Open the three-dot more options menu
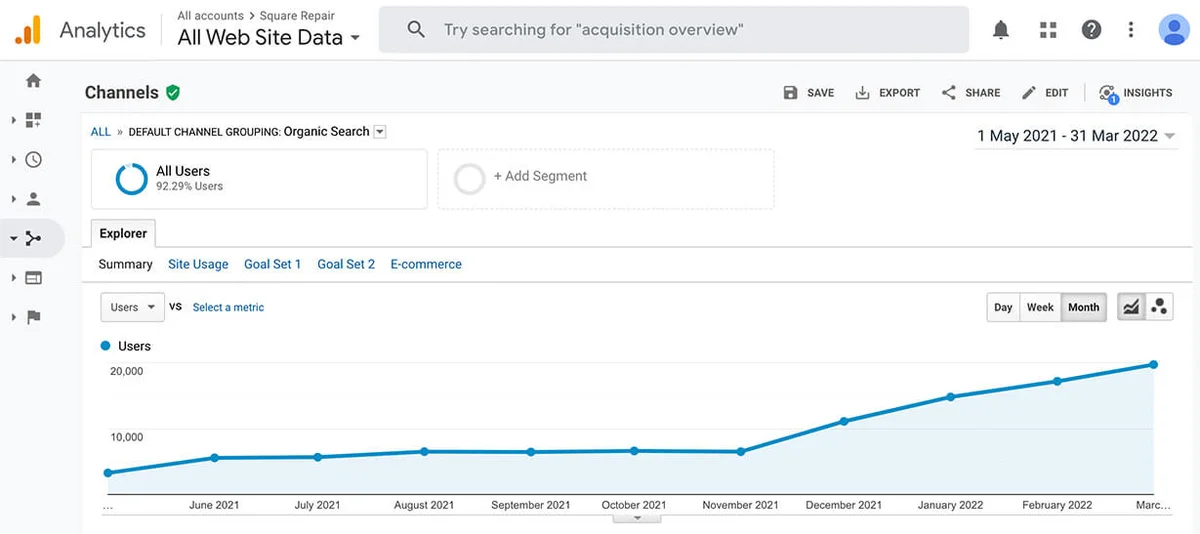This screenshot has width=1200, height=534. click(1131, 30)
